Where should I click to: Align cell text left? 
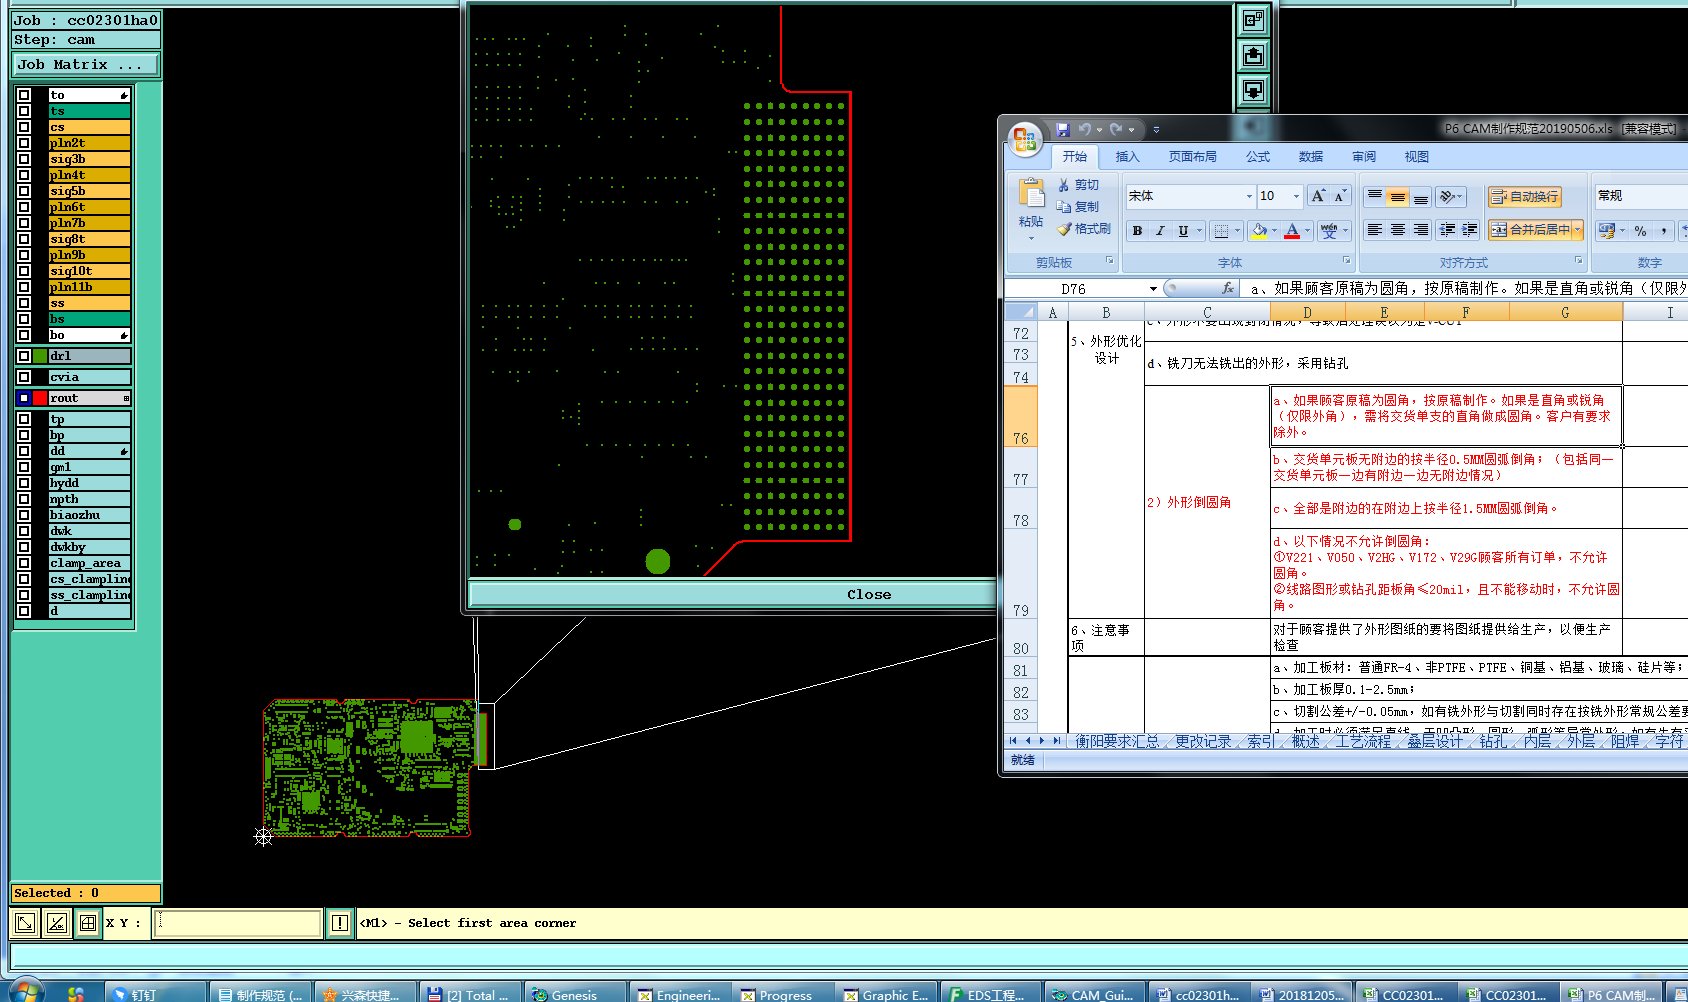click(1375, 230)
